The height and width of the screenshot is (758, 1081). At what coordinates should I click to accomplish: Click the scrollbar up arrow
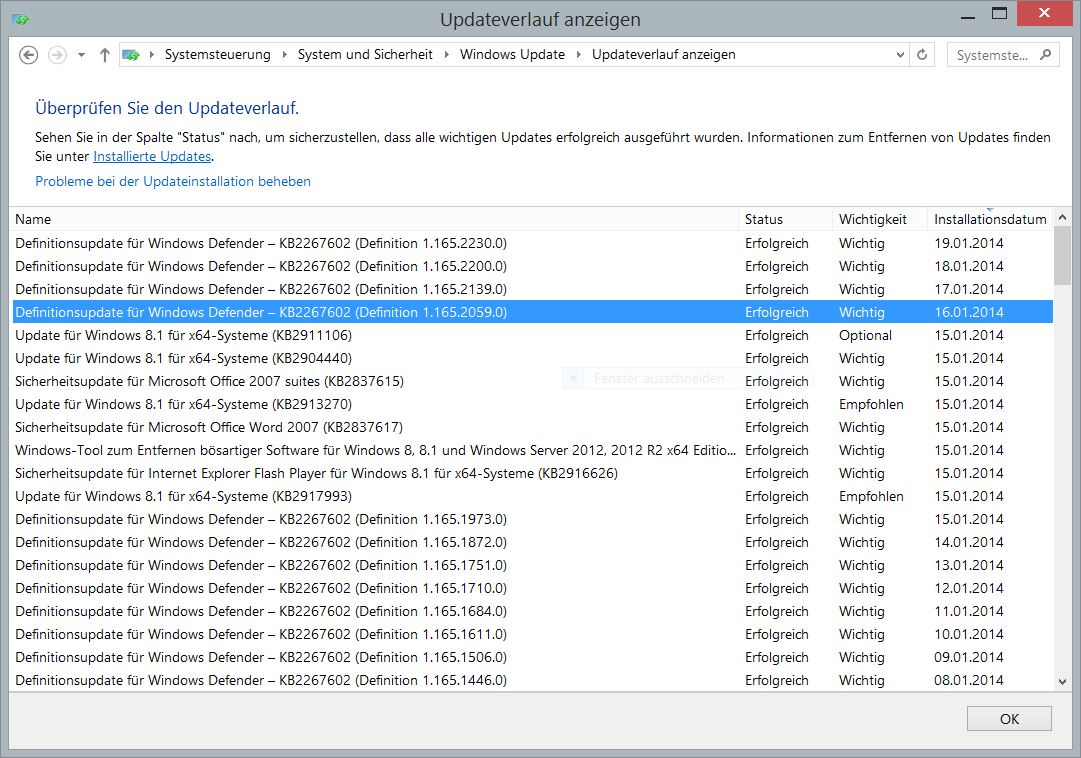(1062, 217)
